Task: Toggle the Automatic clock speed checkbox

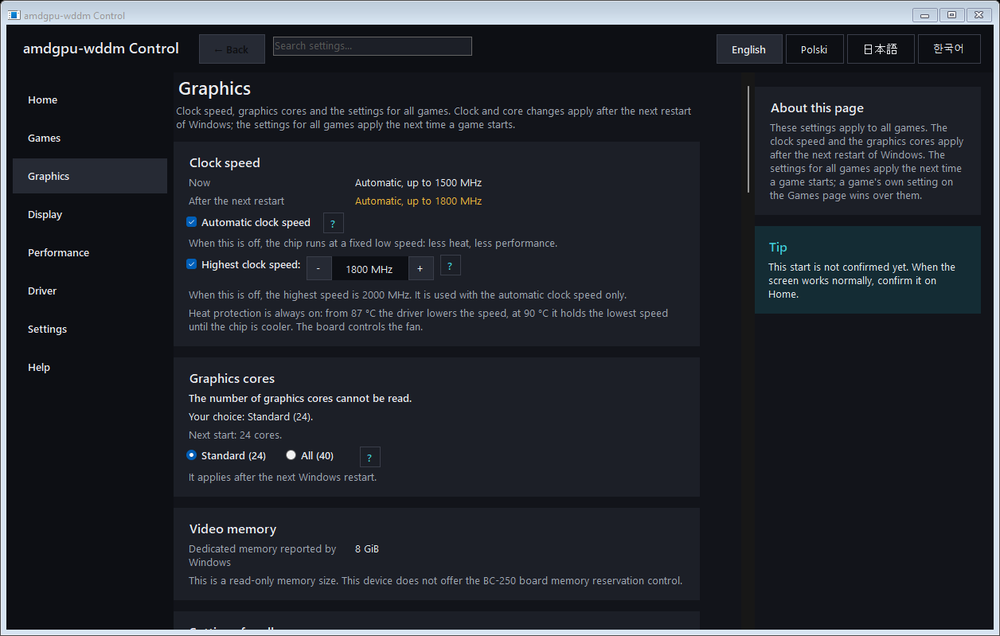Action: [191, 222]
